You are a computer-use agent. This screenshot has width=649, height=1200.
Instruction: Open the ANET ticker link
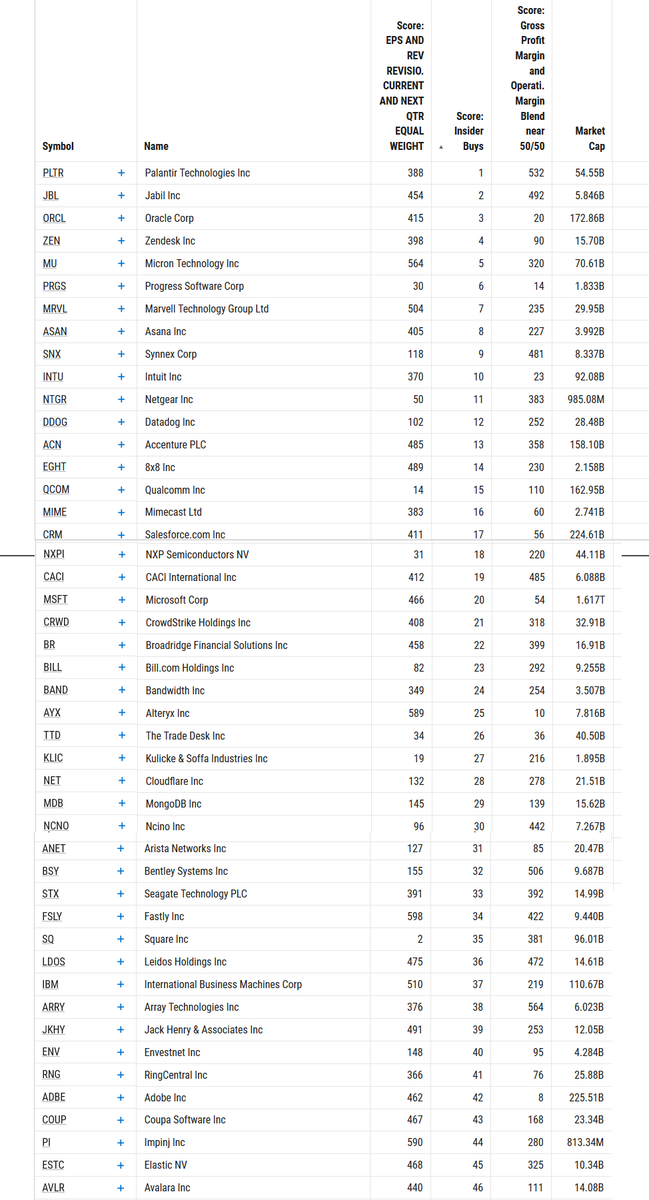point(54,849)
